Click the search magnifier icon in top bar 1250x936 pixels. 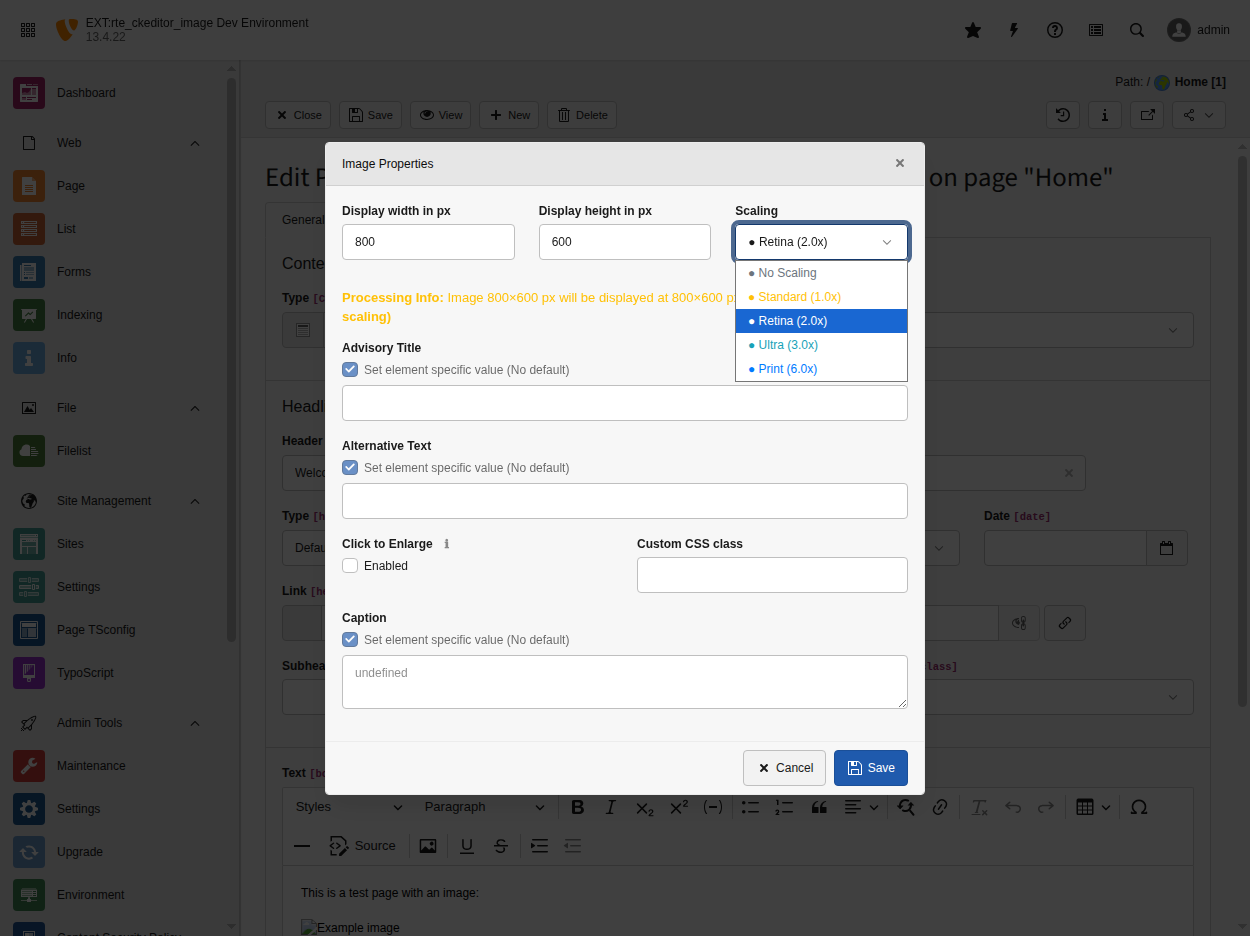pyautogui.click(x=1136, y=30)
